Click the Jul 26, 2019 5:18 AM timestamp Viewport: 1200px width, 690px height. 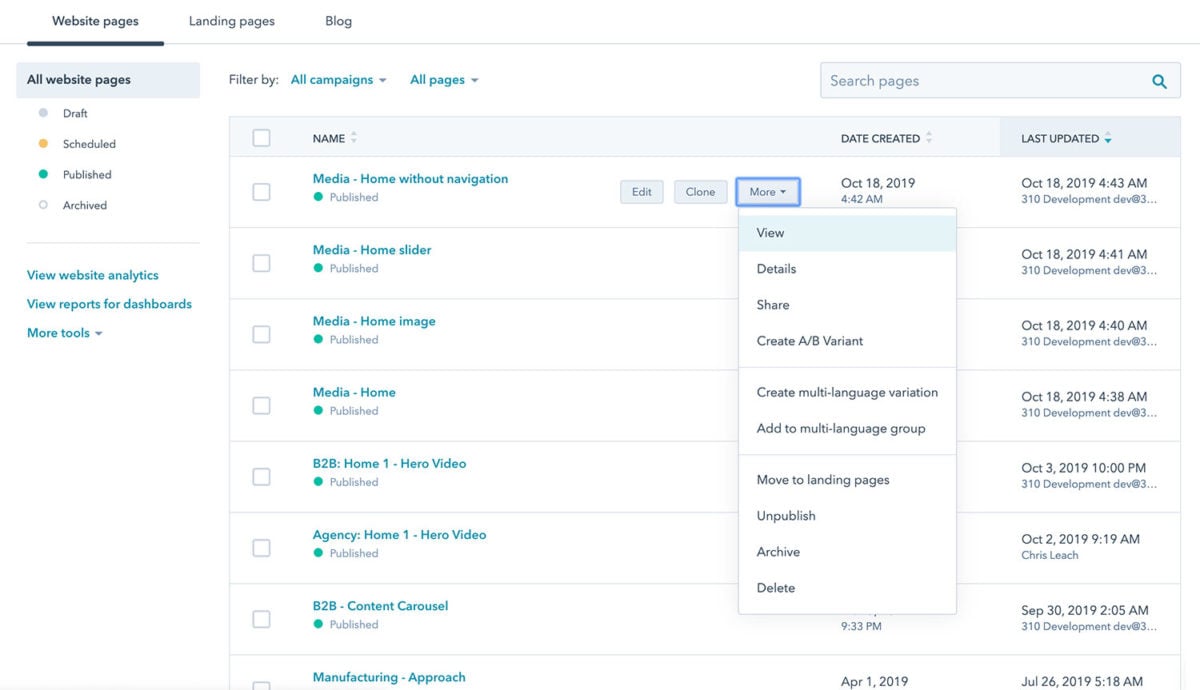point(1083,681)
